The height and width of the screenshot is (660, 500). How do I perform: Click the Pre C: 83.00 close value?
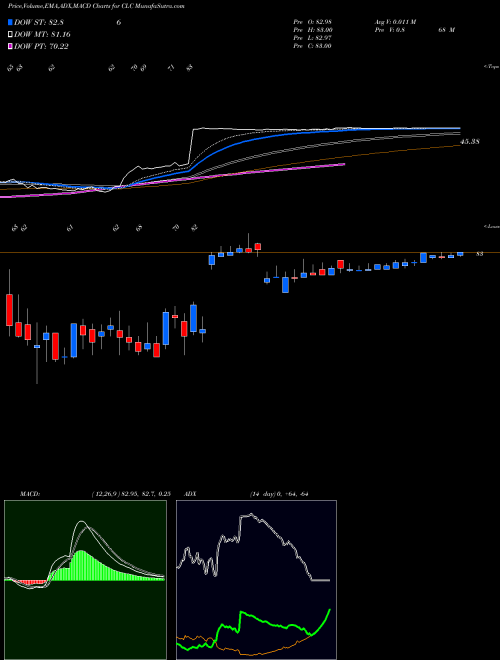coord(312,46)
